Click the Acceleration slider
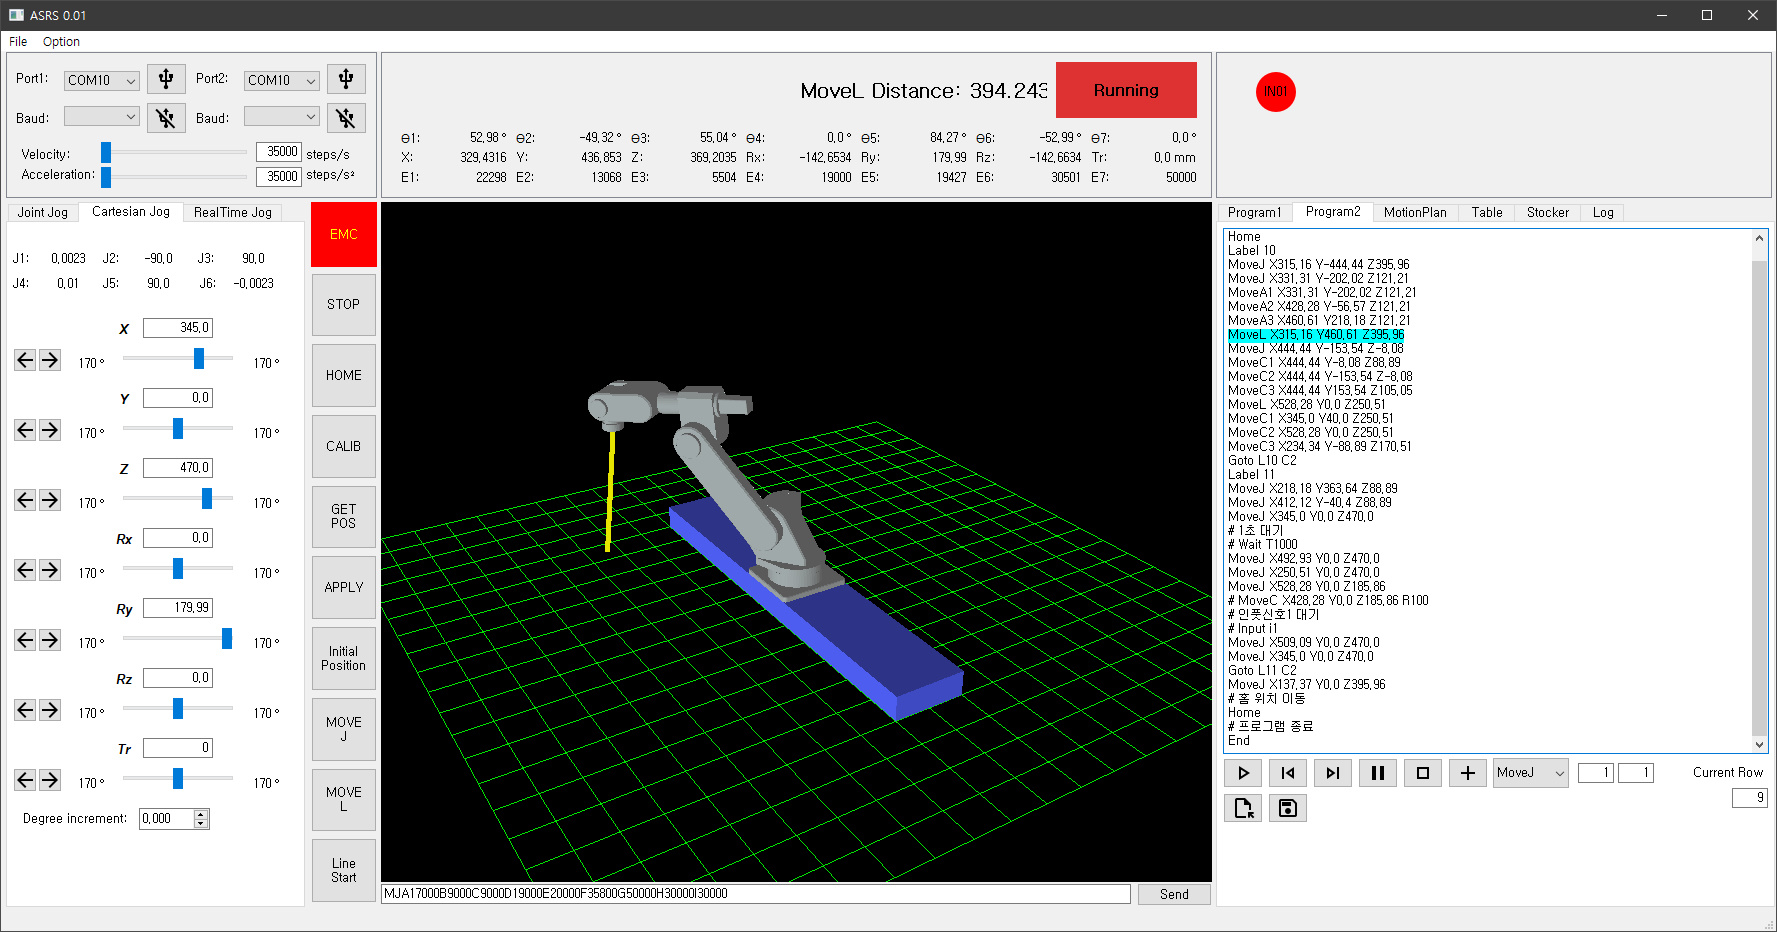 [174, 177]
